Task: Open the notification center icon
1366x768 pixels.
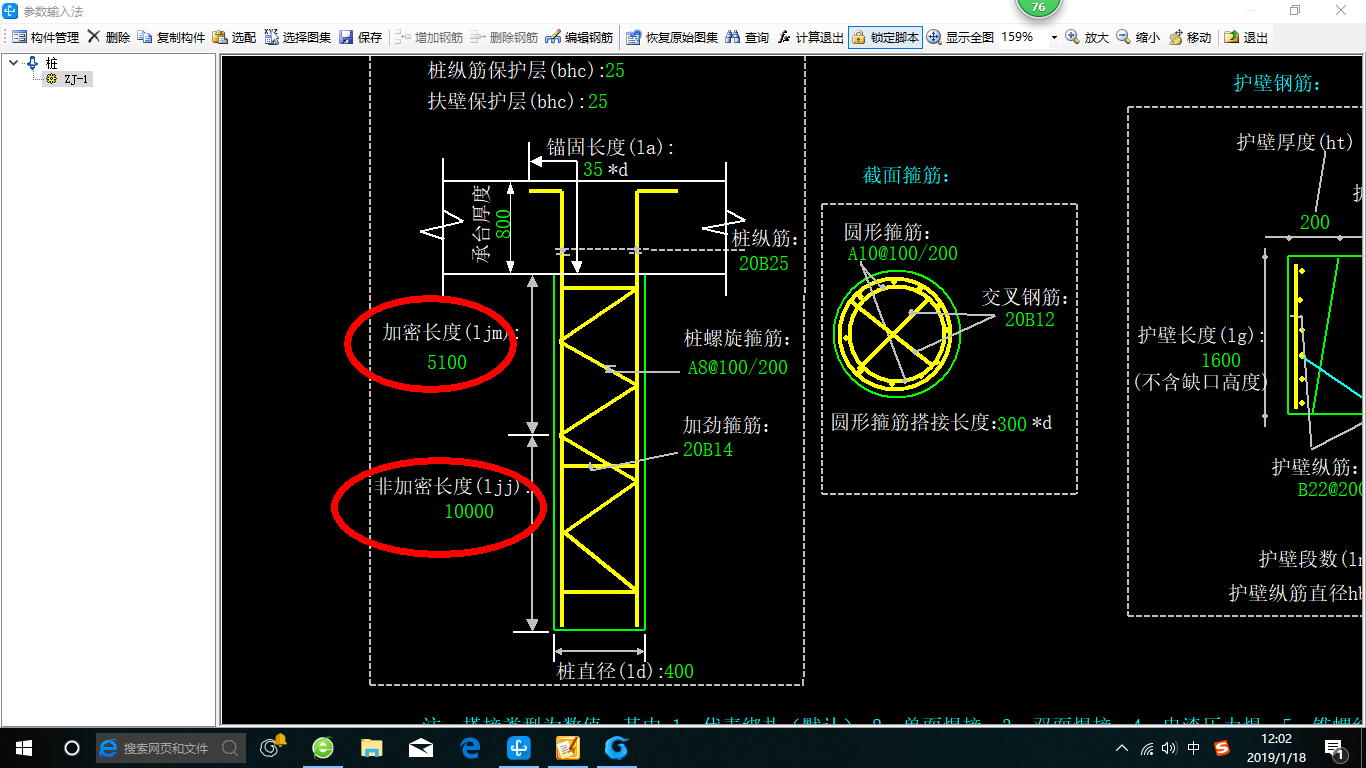Action: (1334, 748)
